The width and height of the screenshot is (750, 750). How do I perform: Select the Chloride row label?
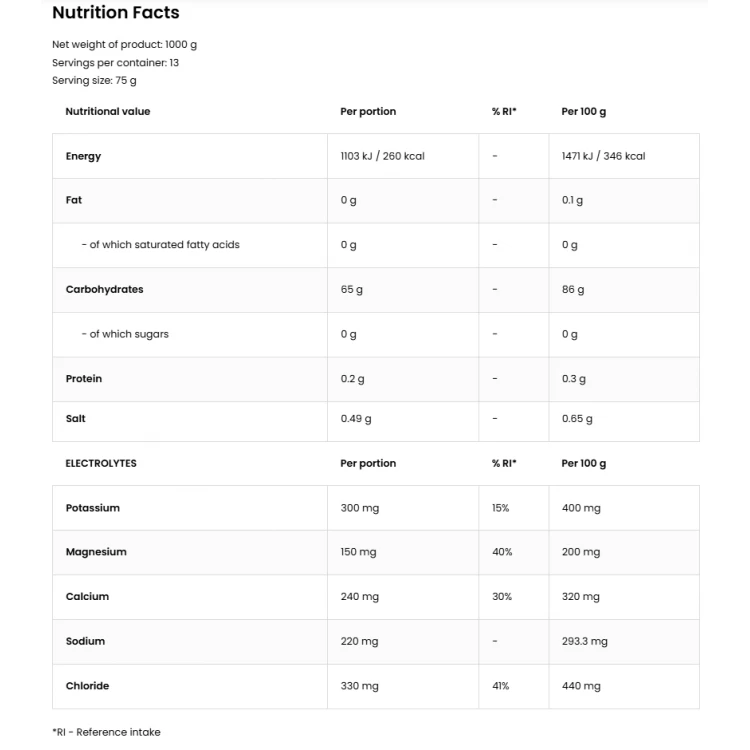pyautogui.click(x=88, y=686)
